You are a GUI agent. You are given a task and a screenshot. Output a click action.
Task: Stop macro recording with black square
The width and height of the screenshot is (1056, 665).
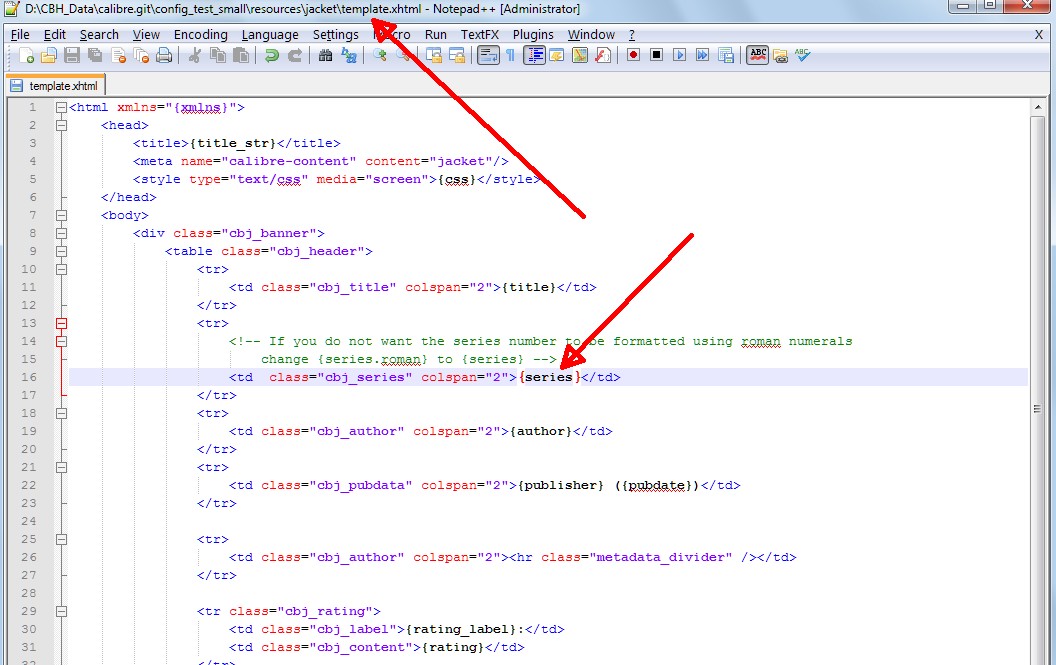point(657,55)
